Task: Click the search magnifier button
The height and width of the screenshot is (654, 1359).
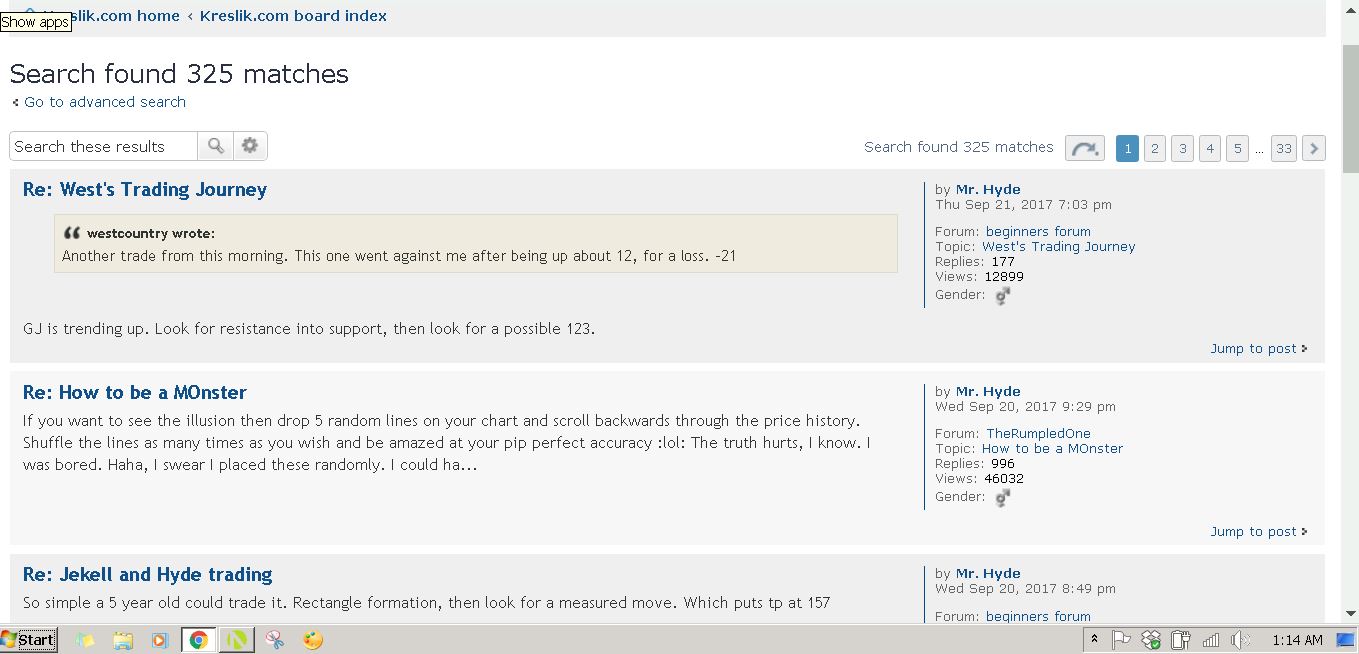Action: 215,146
